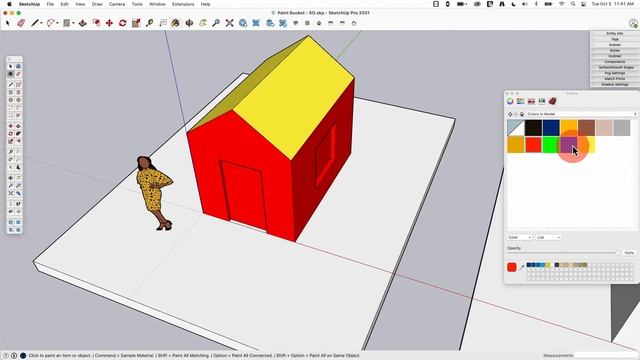The image size is (640, 360).
Task: Open the arc tool dropdown arrow
Action: point(57,23)
